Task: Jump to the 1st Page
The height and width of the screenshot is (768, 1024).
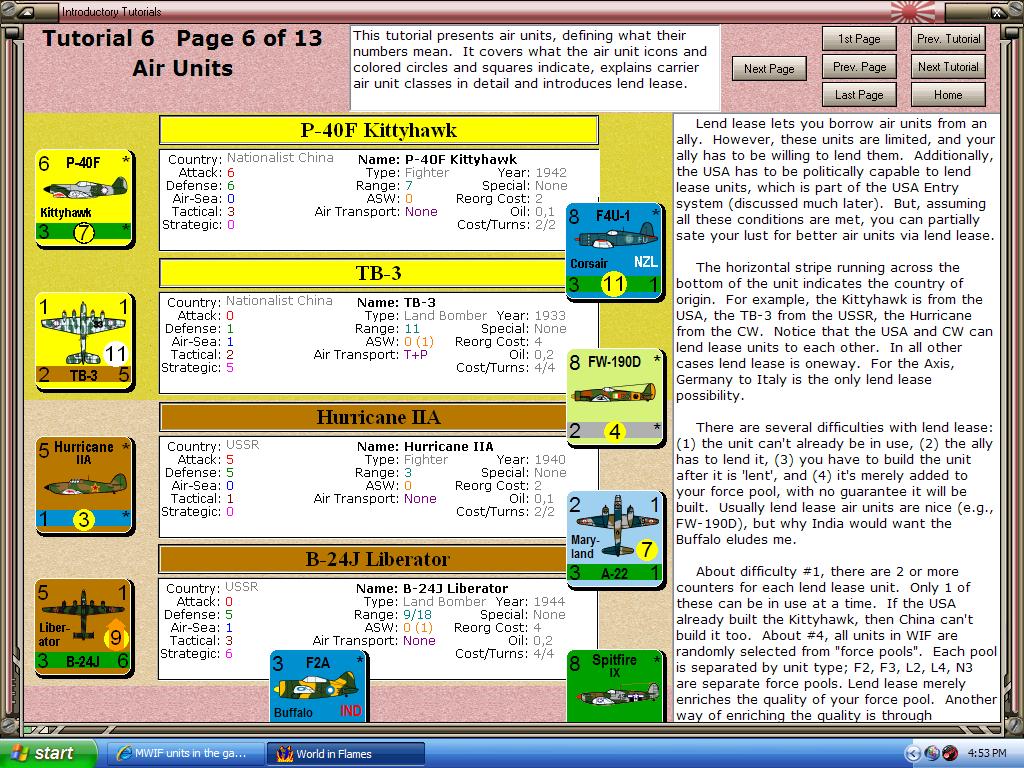Action: [x=859, y=39]
